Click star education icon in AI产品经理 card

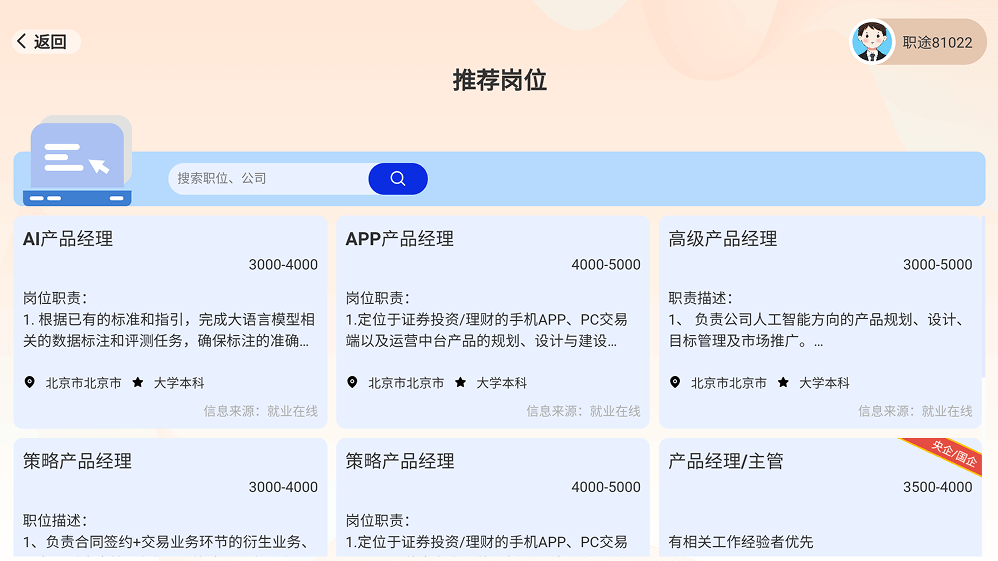click(x=137, y=382)
